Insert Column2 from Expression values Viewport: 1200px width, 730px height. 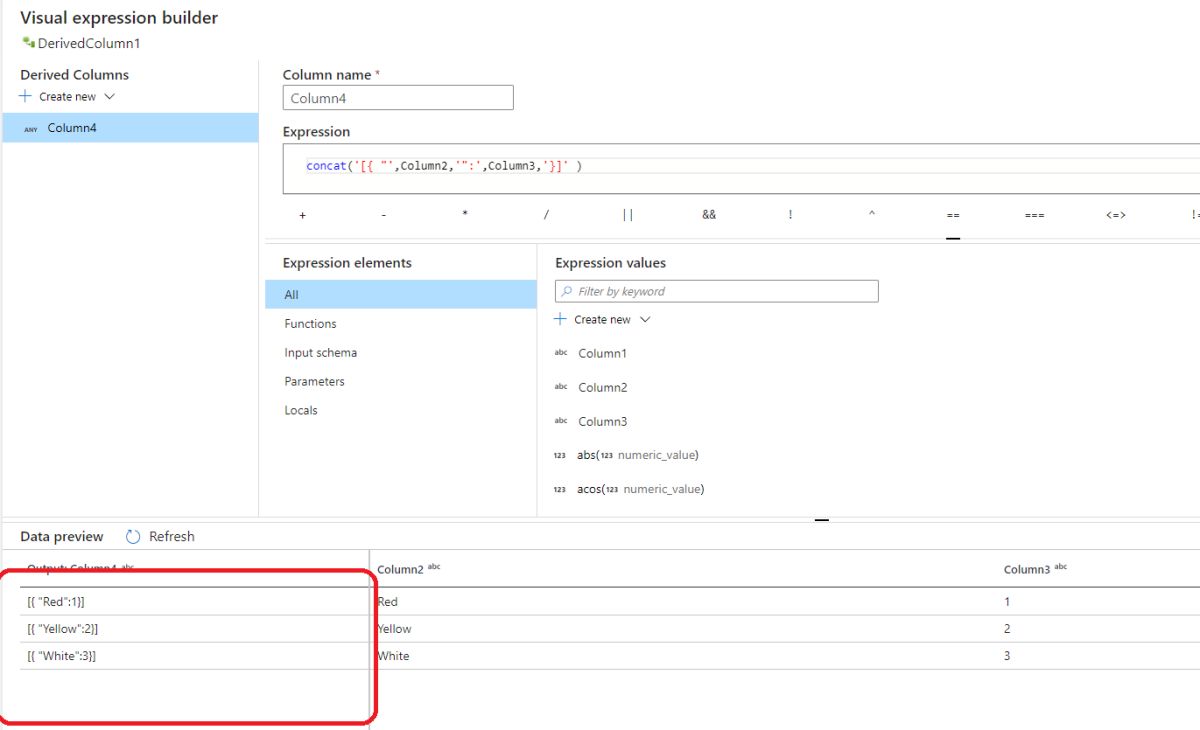click(602, 387)
